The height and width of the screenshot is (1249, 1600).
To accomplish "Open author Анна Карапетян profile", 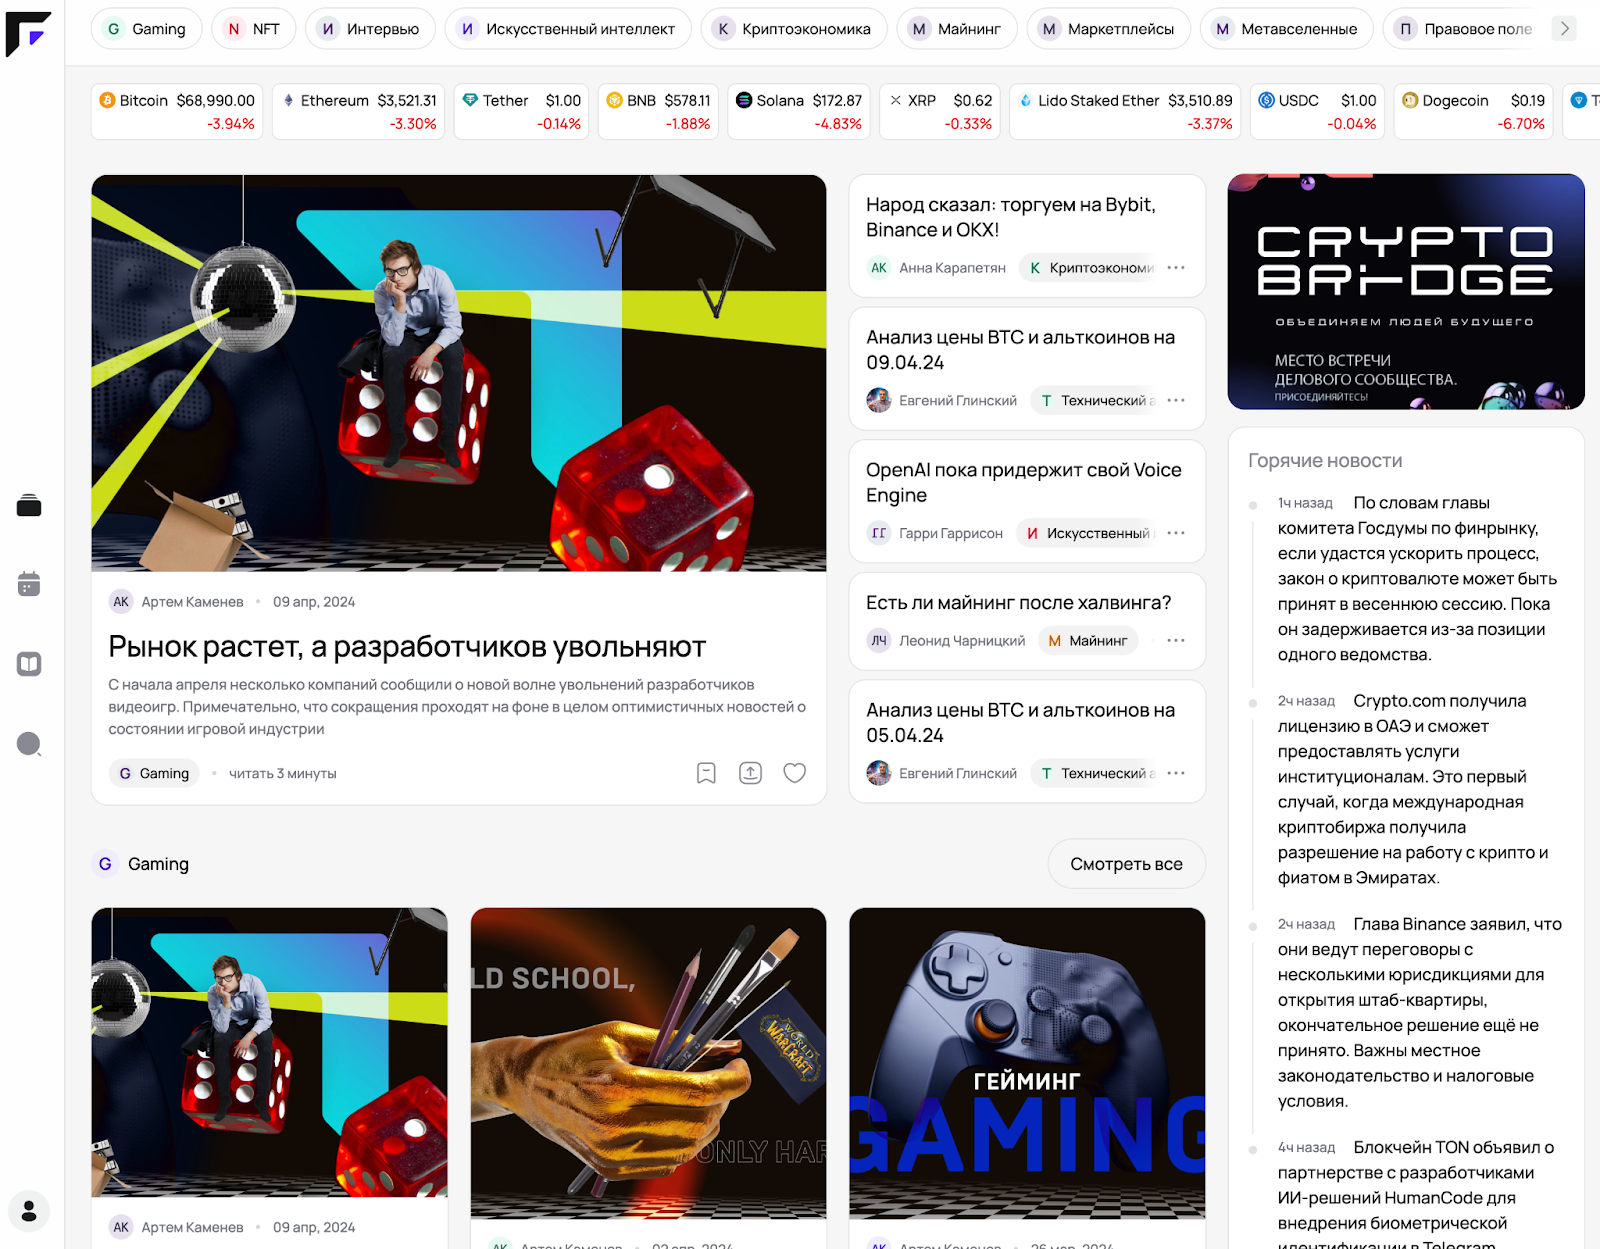I will [937, 268].
